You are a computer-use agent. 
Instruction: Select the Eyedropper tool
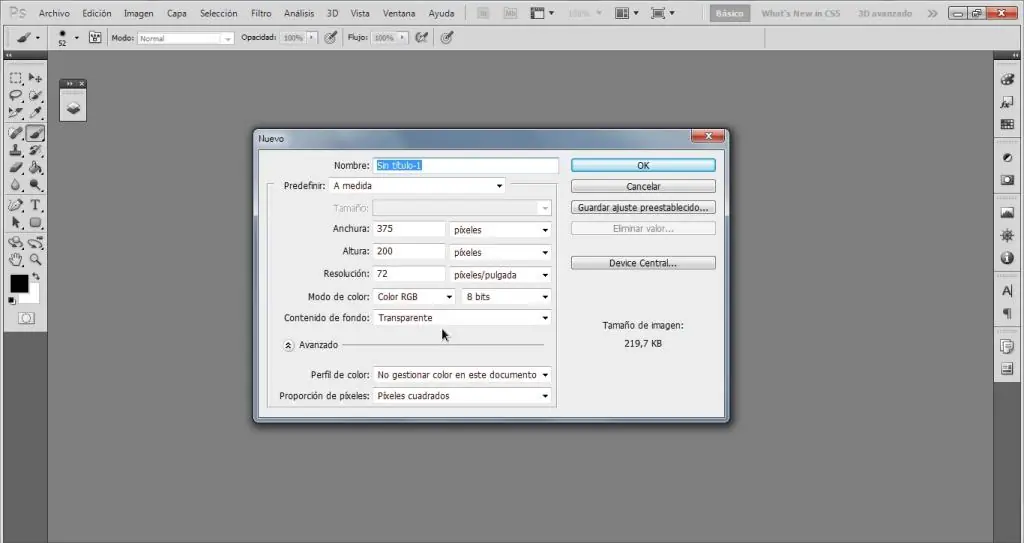click(35, 112)
